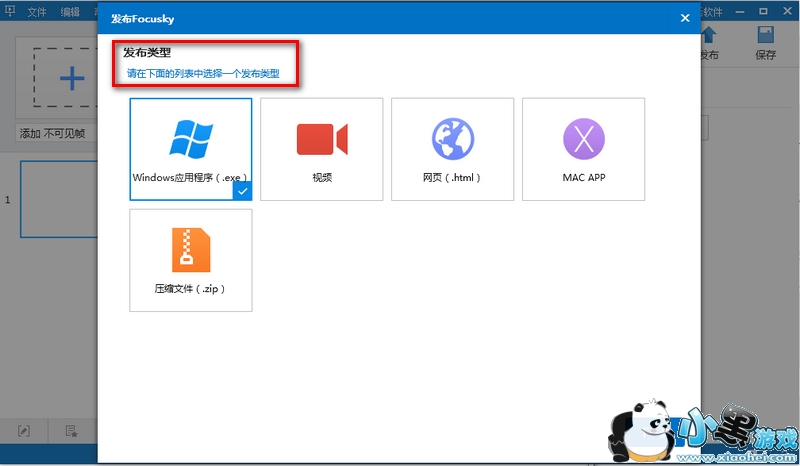The width and height of the screenshot is (800, 466).
Task: Choose the 视频 video publish option
Action: tap(321, 149)
